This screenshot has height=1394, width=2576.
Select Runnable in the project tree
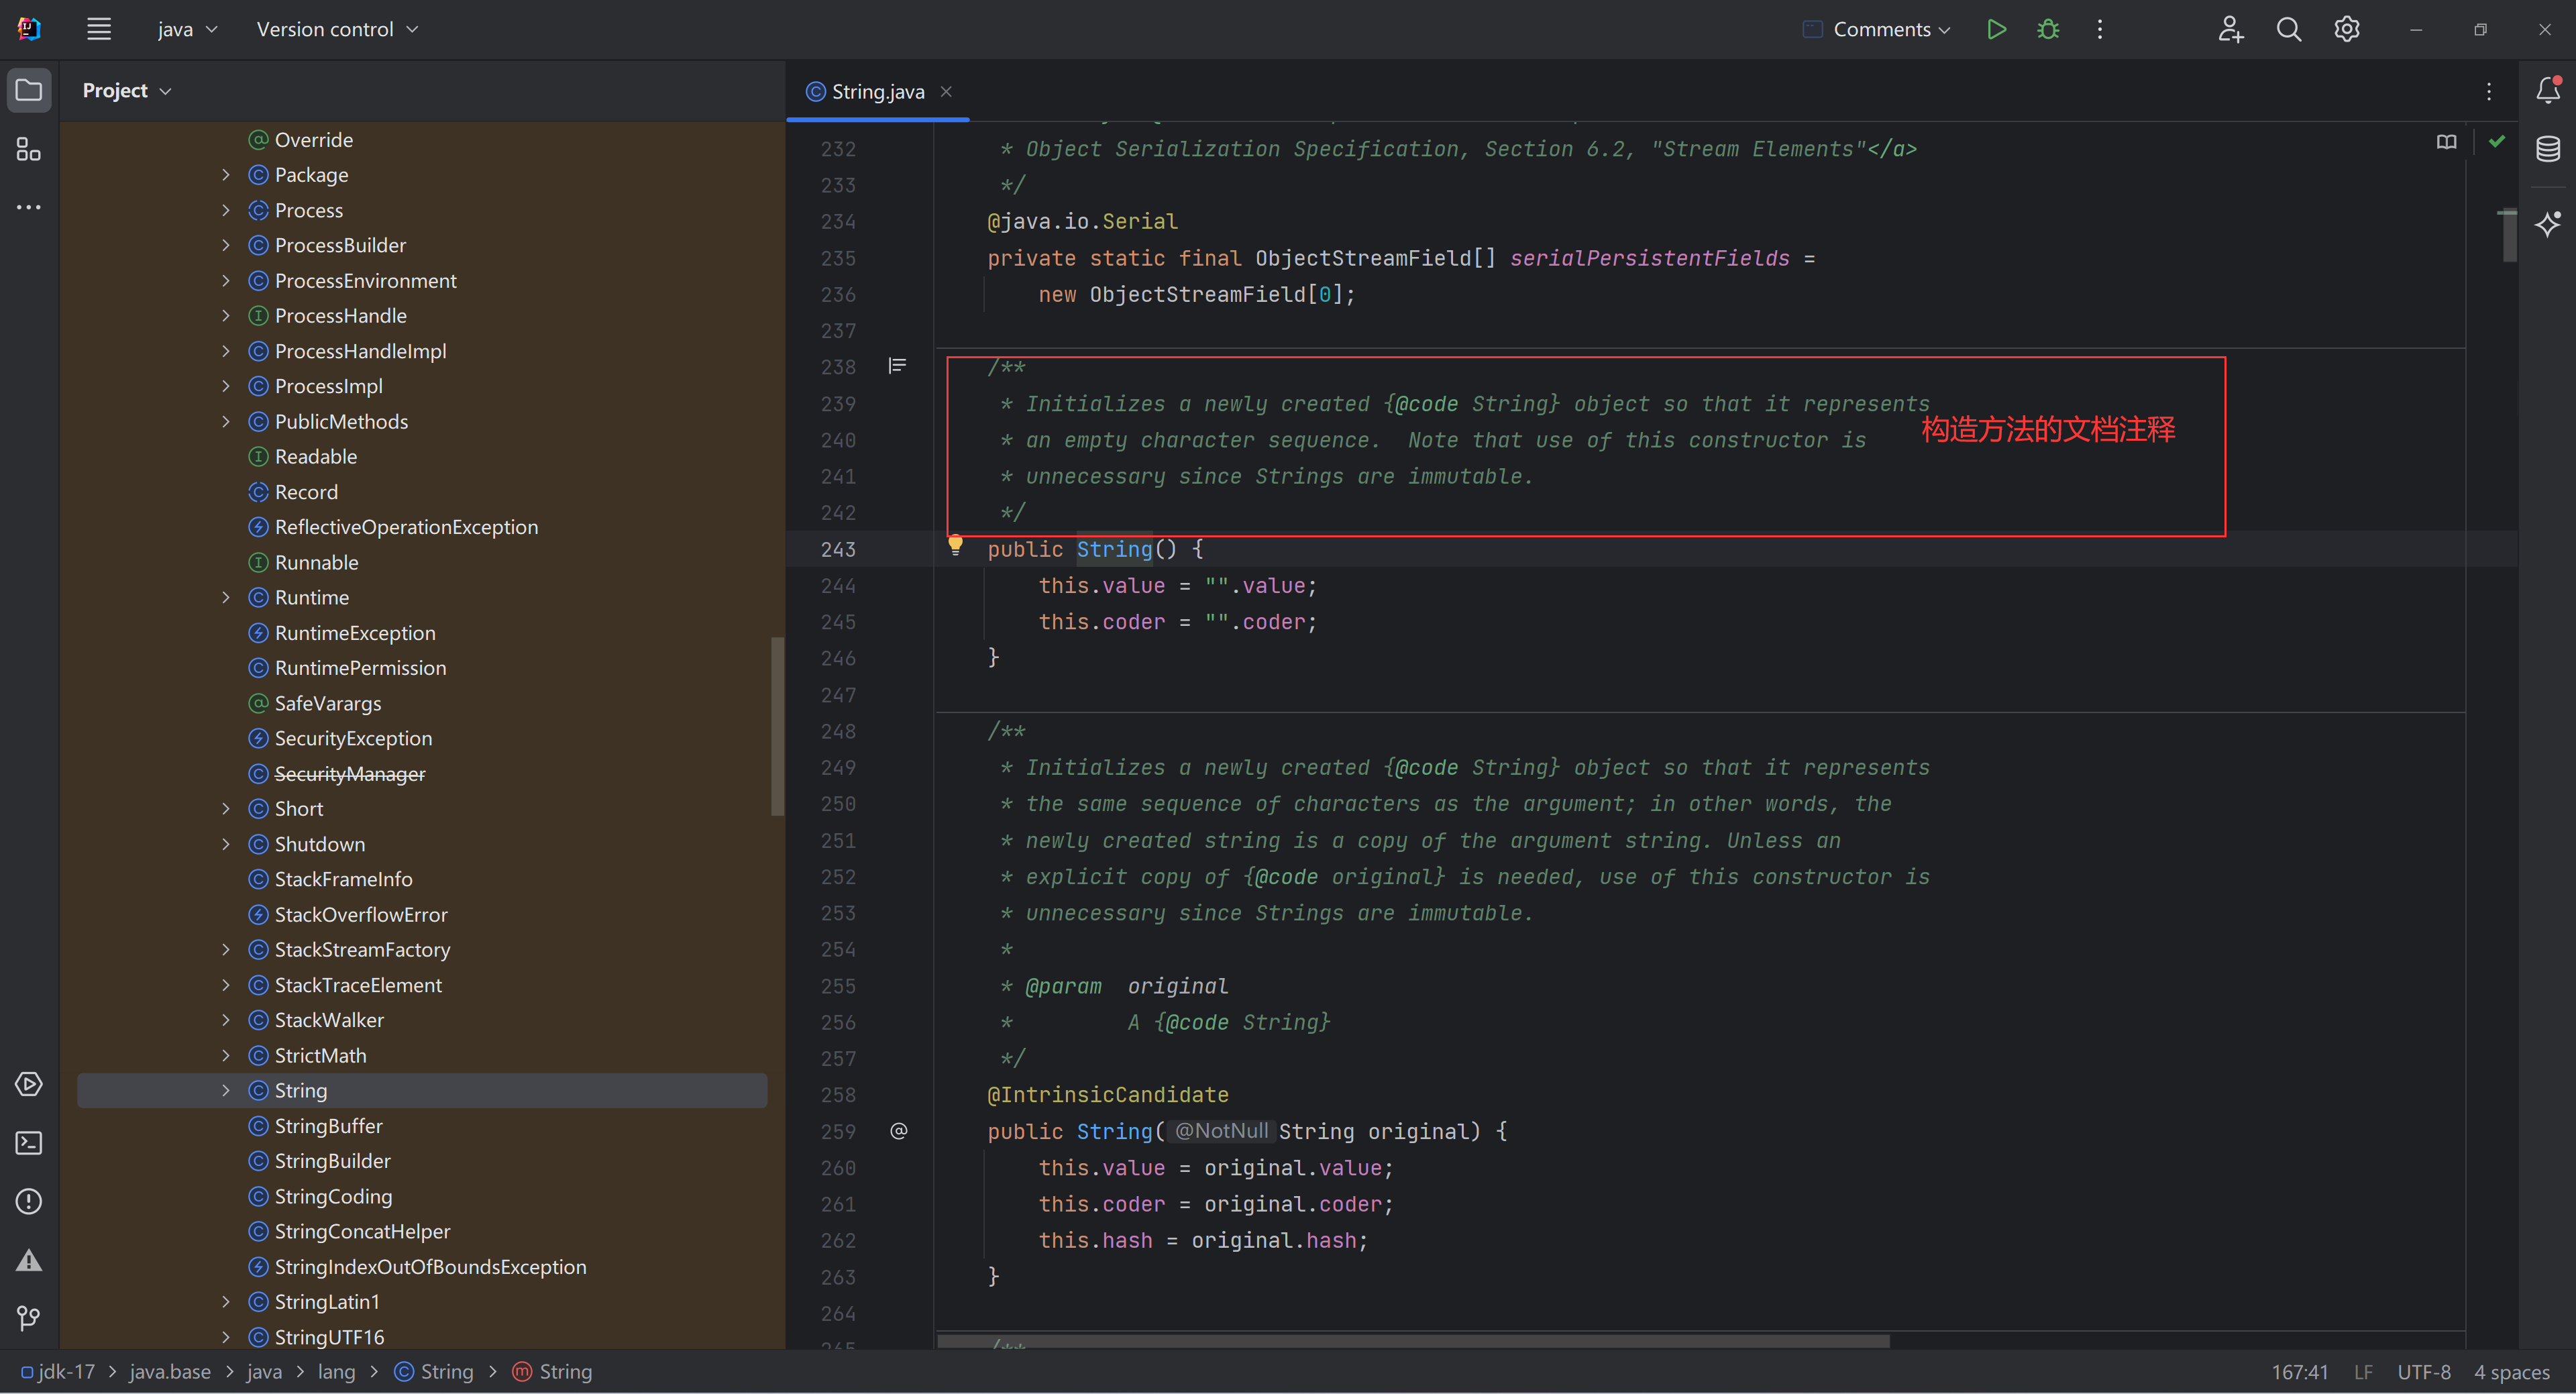pyautogui.click(x=316, y=562)
